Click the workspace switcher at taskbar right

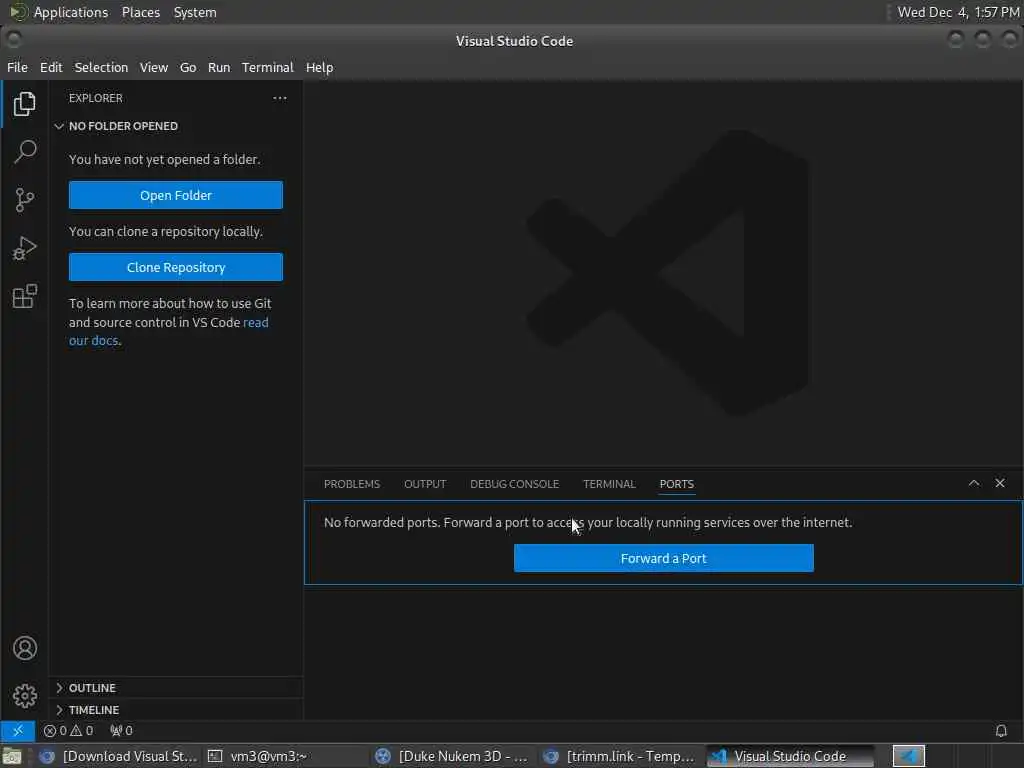tap(908, 756)
